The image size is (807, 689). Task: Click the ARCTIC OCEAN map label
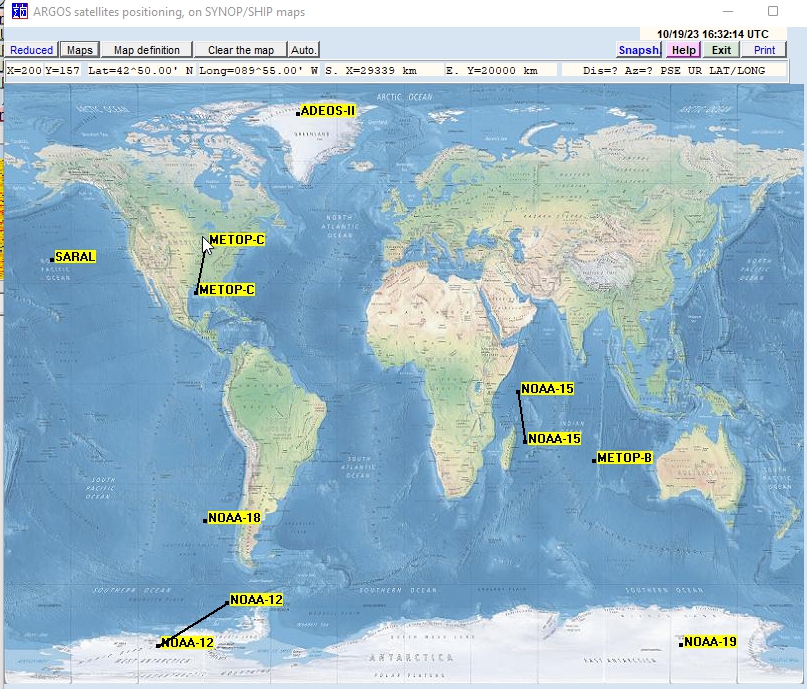point(405,97)
